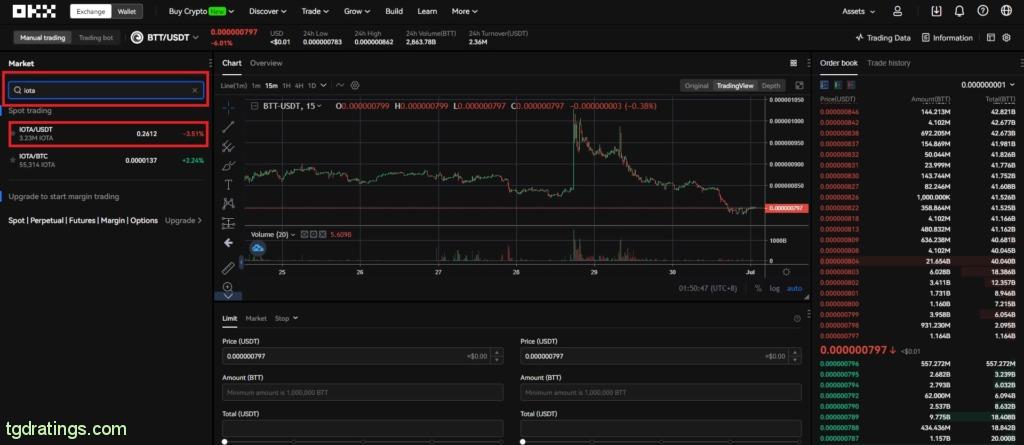
Task: Open the notifications bell
Action: coord(959,11)
